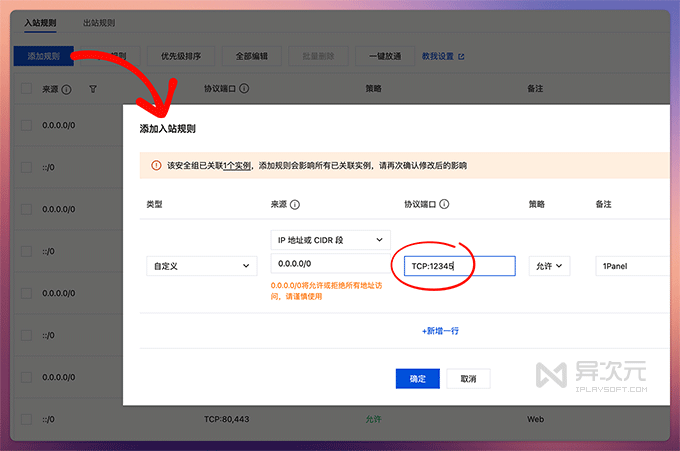Tick the checkbox of the first 0.0.0.0/0 row
The image size is (680, 451).
27,126
